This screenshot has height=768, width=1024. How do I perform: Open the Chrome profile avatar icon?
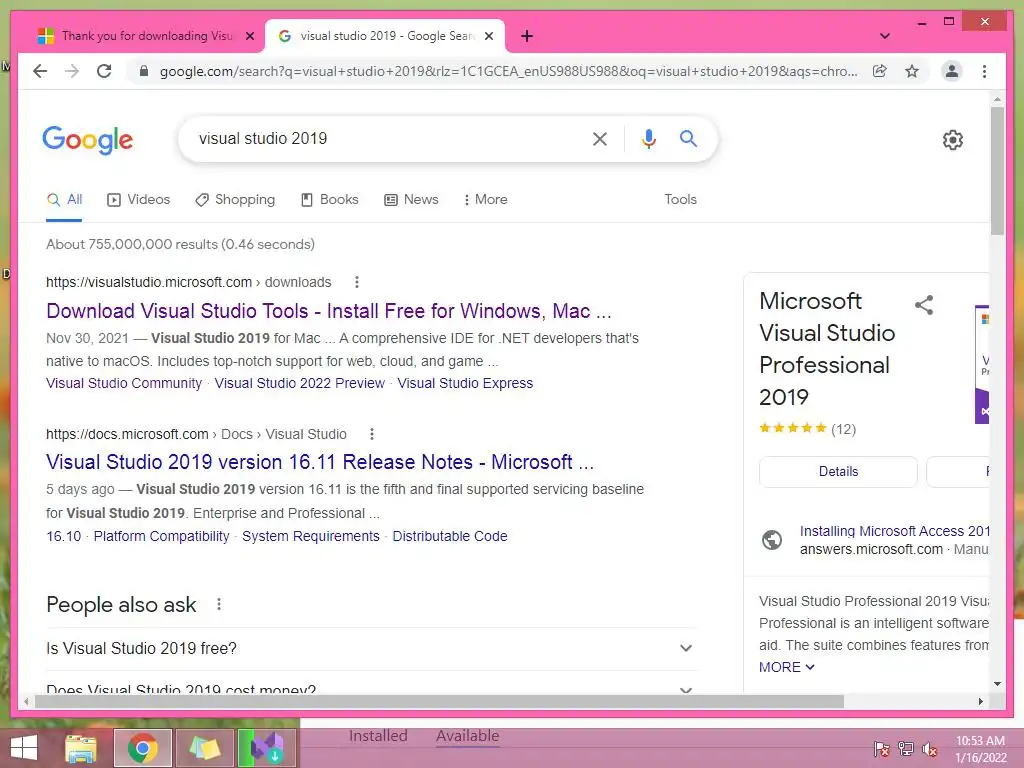coord(952,71)
